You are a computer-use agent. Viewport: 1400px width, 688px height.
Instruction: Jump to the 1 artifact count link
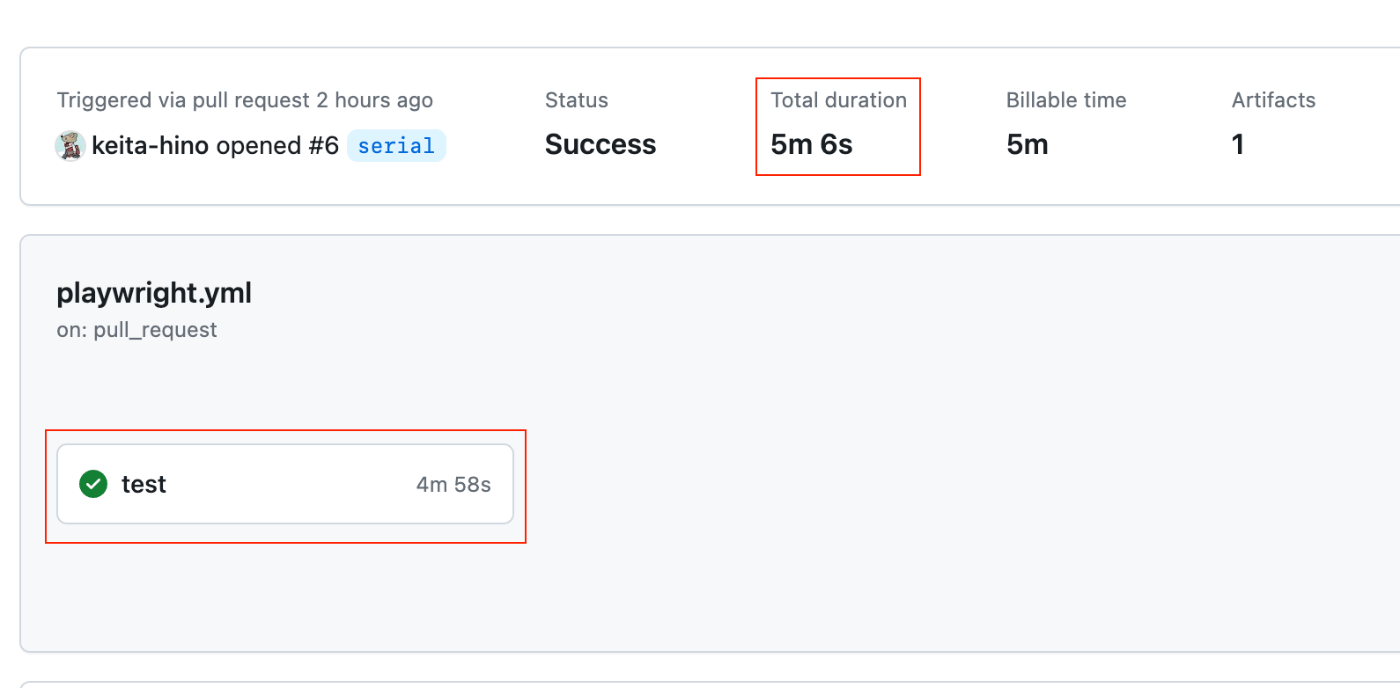pyautogui.click(x=1238, y=145)
